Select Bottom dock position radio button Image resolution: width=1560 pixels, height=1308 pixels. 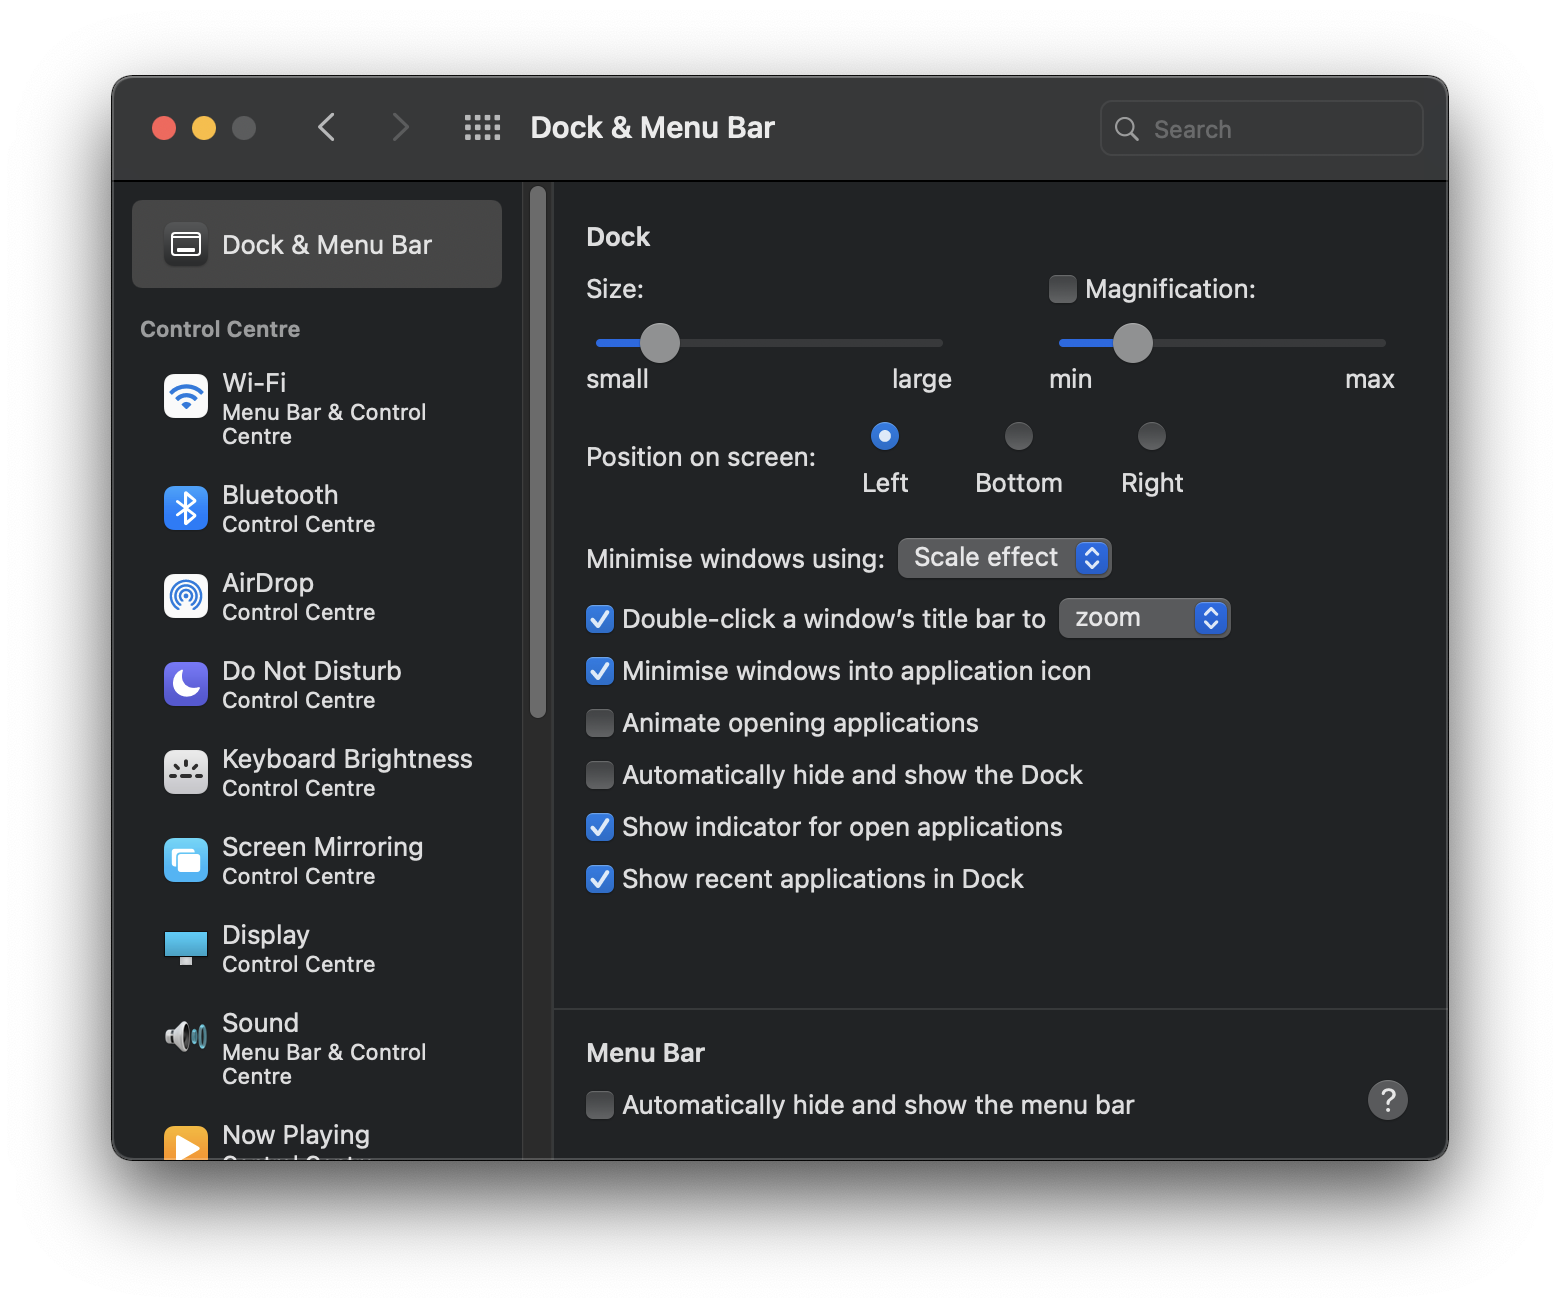click(x=1019, y=436)
